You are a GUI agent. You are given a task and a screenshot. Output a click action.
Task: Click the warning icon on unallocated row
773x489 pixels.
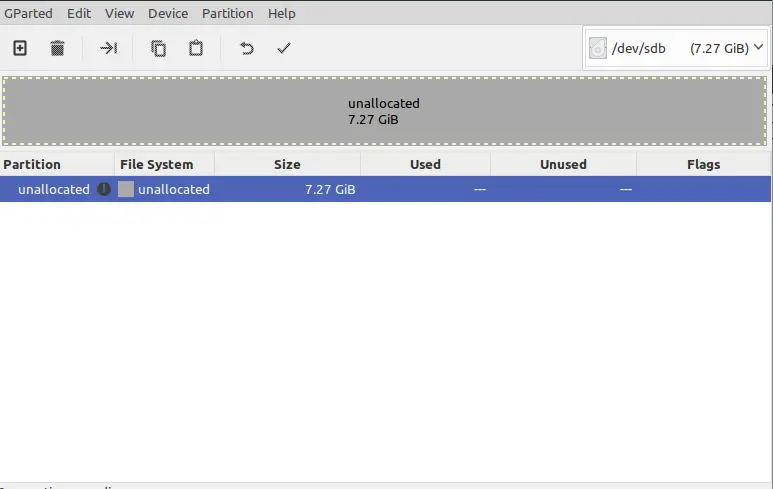104,189
